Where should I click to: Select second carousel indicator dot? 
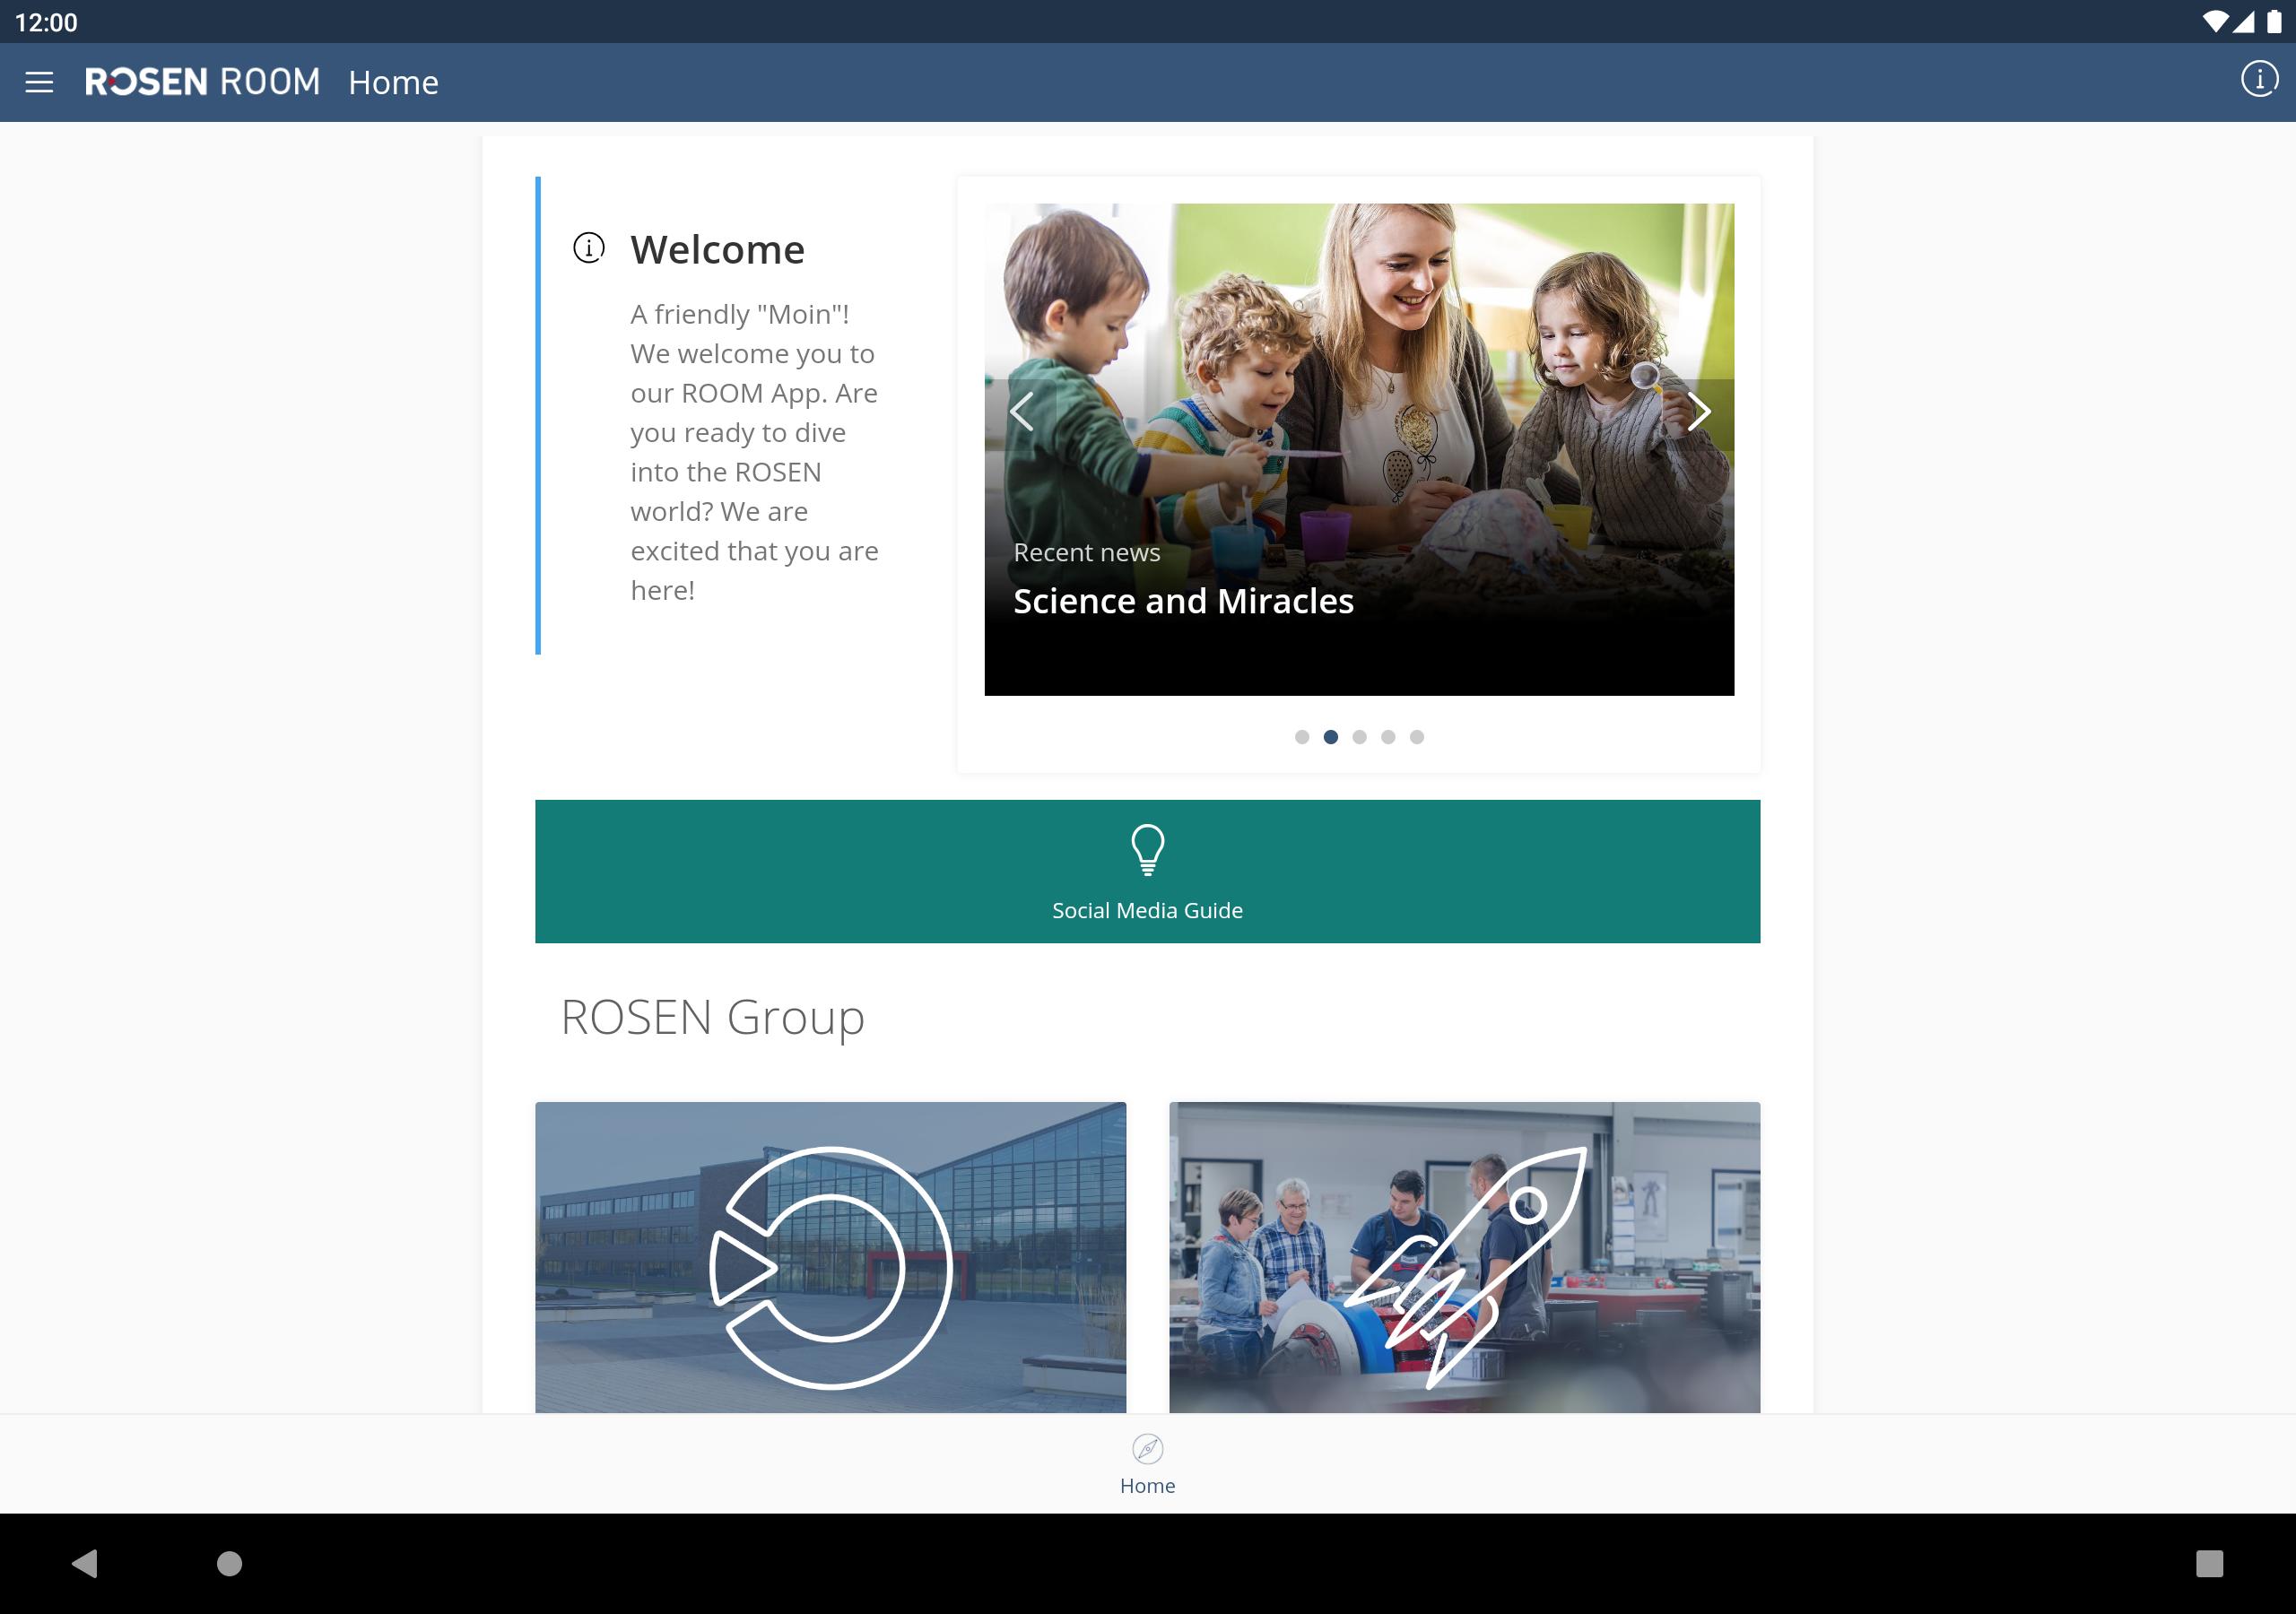pos(1331,737)
